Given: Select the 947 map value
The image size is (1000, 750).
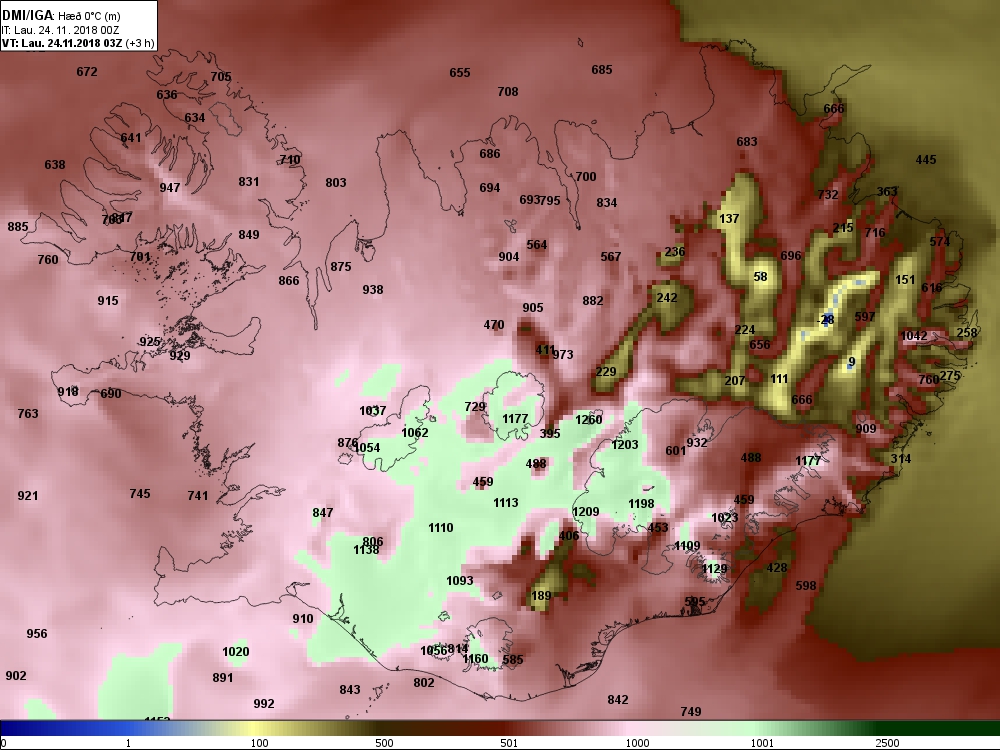Looking at the screenshot, I should tap(170, 188).
